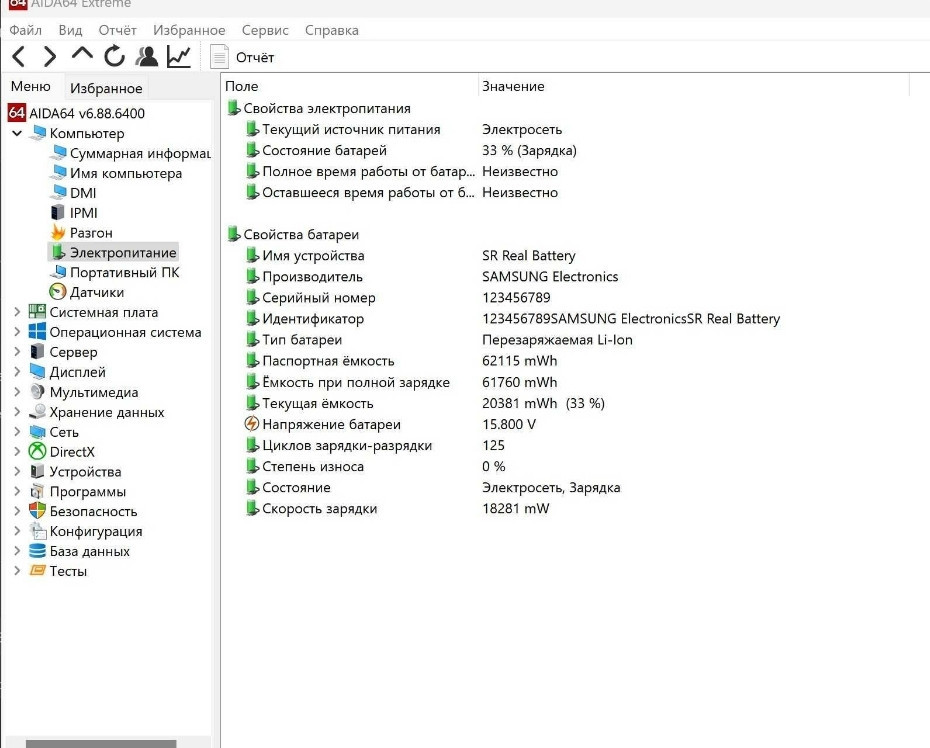
Task: Click the Back navigation arrow in toolbar
Action: coord(19,57)
